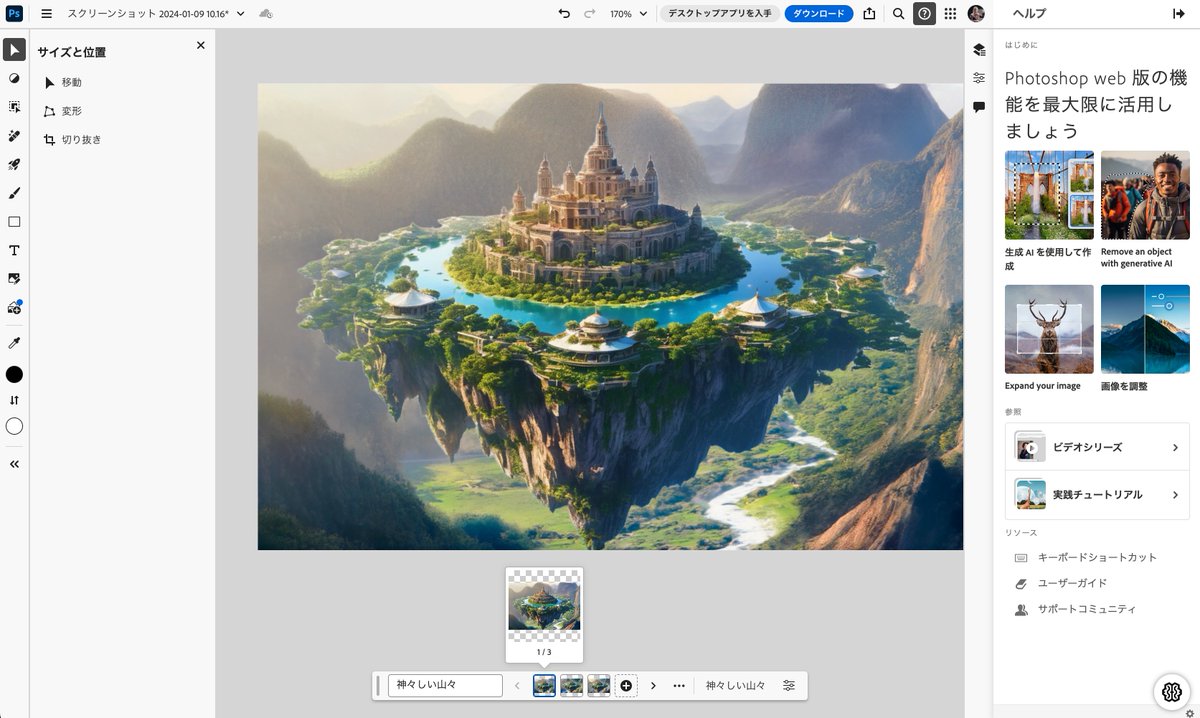
Task: Select the second variation thumbnail
Action: tap(571, 685)
